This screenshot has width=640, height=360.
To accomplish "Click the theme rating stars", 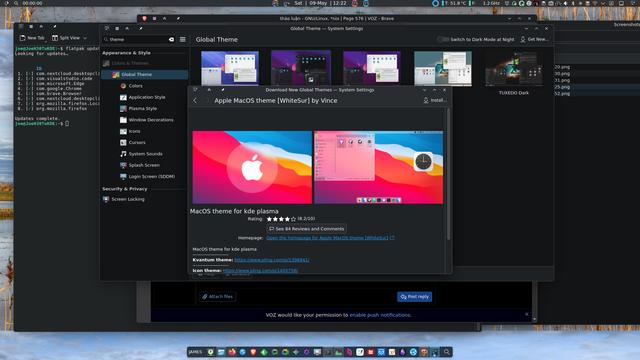I will tap(281, 219).
